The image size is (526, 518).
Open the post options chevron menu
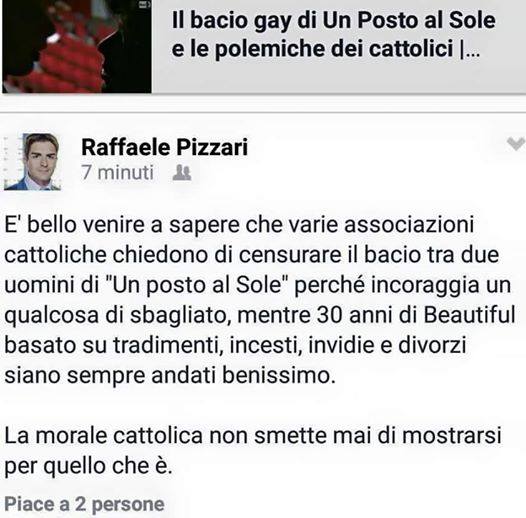(516, 144)
